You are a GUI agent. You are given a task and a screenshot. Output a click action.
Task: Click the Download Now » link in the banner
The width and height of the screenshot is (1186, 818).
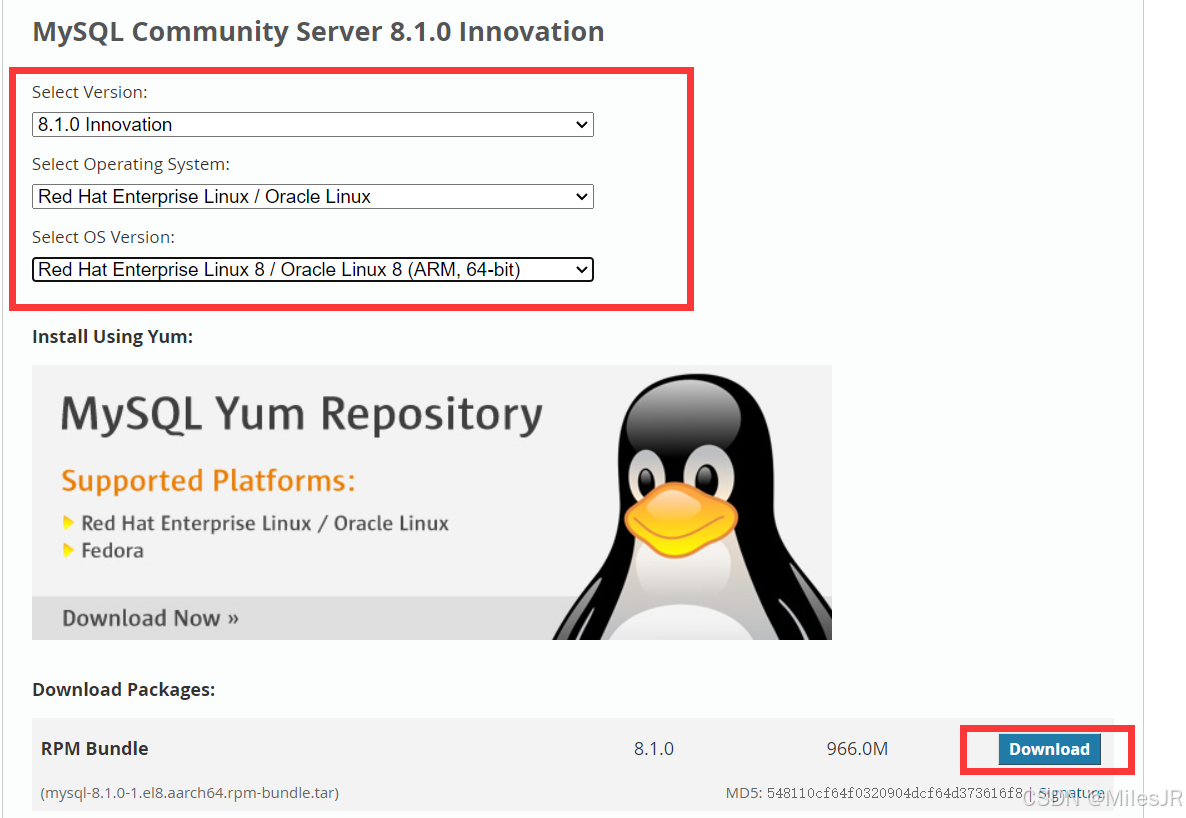(151, 618)
